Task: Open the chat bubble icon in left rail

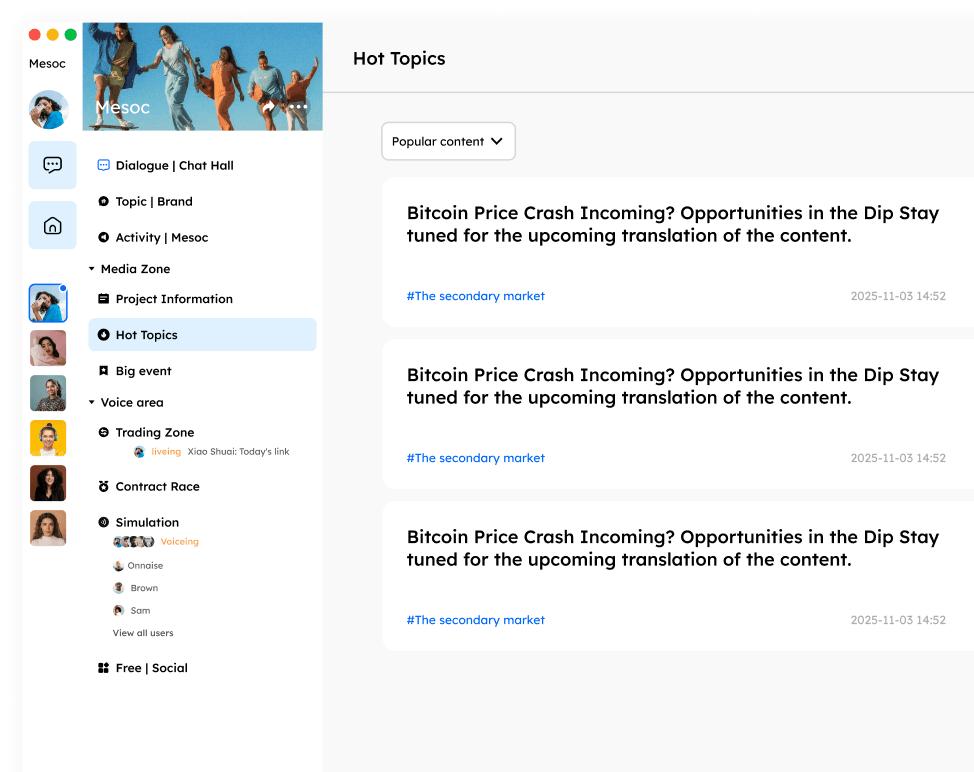Action: tap(52, 165)
